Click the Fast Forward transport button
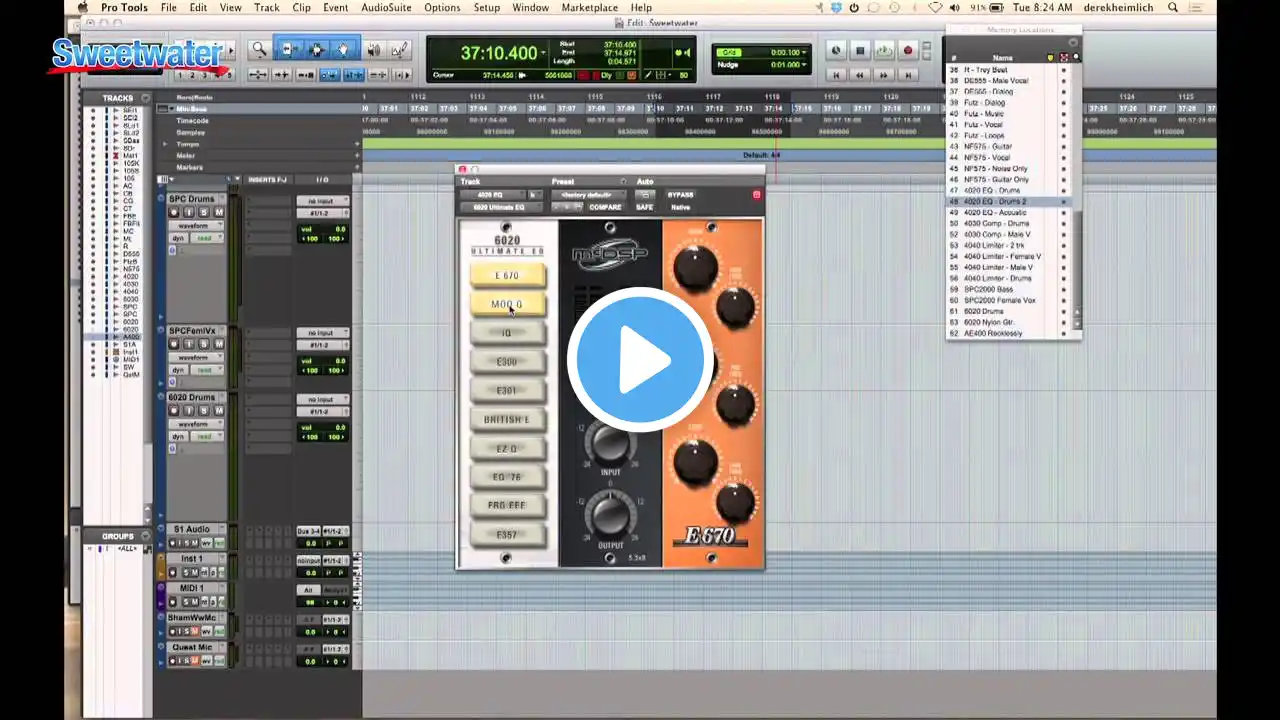This screenshot has width=1280, height=720. (884, 74)
